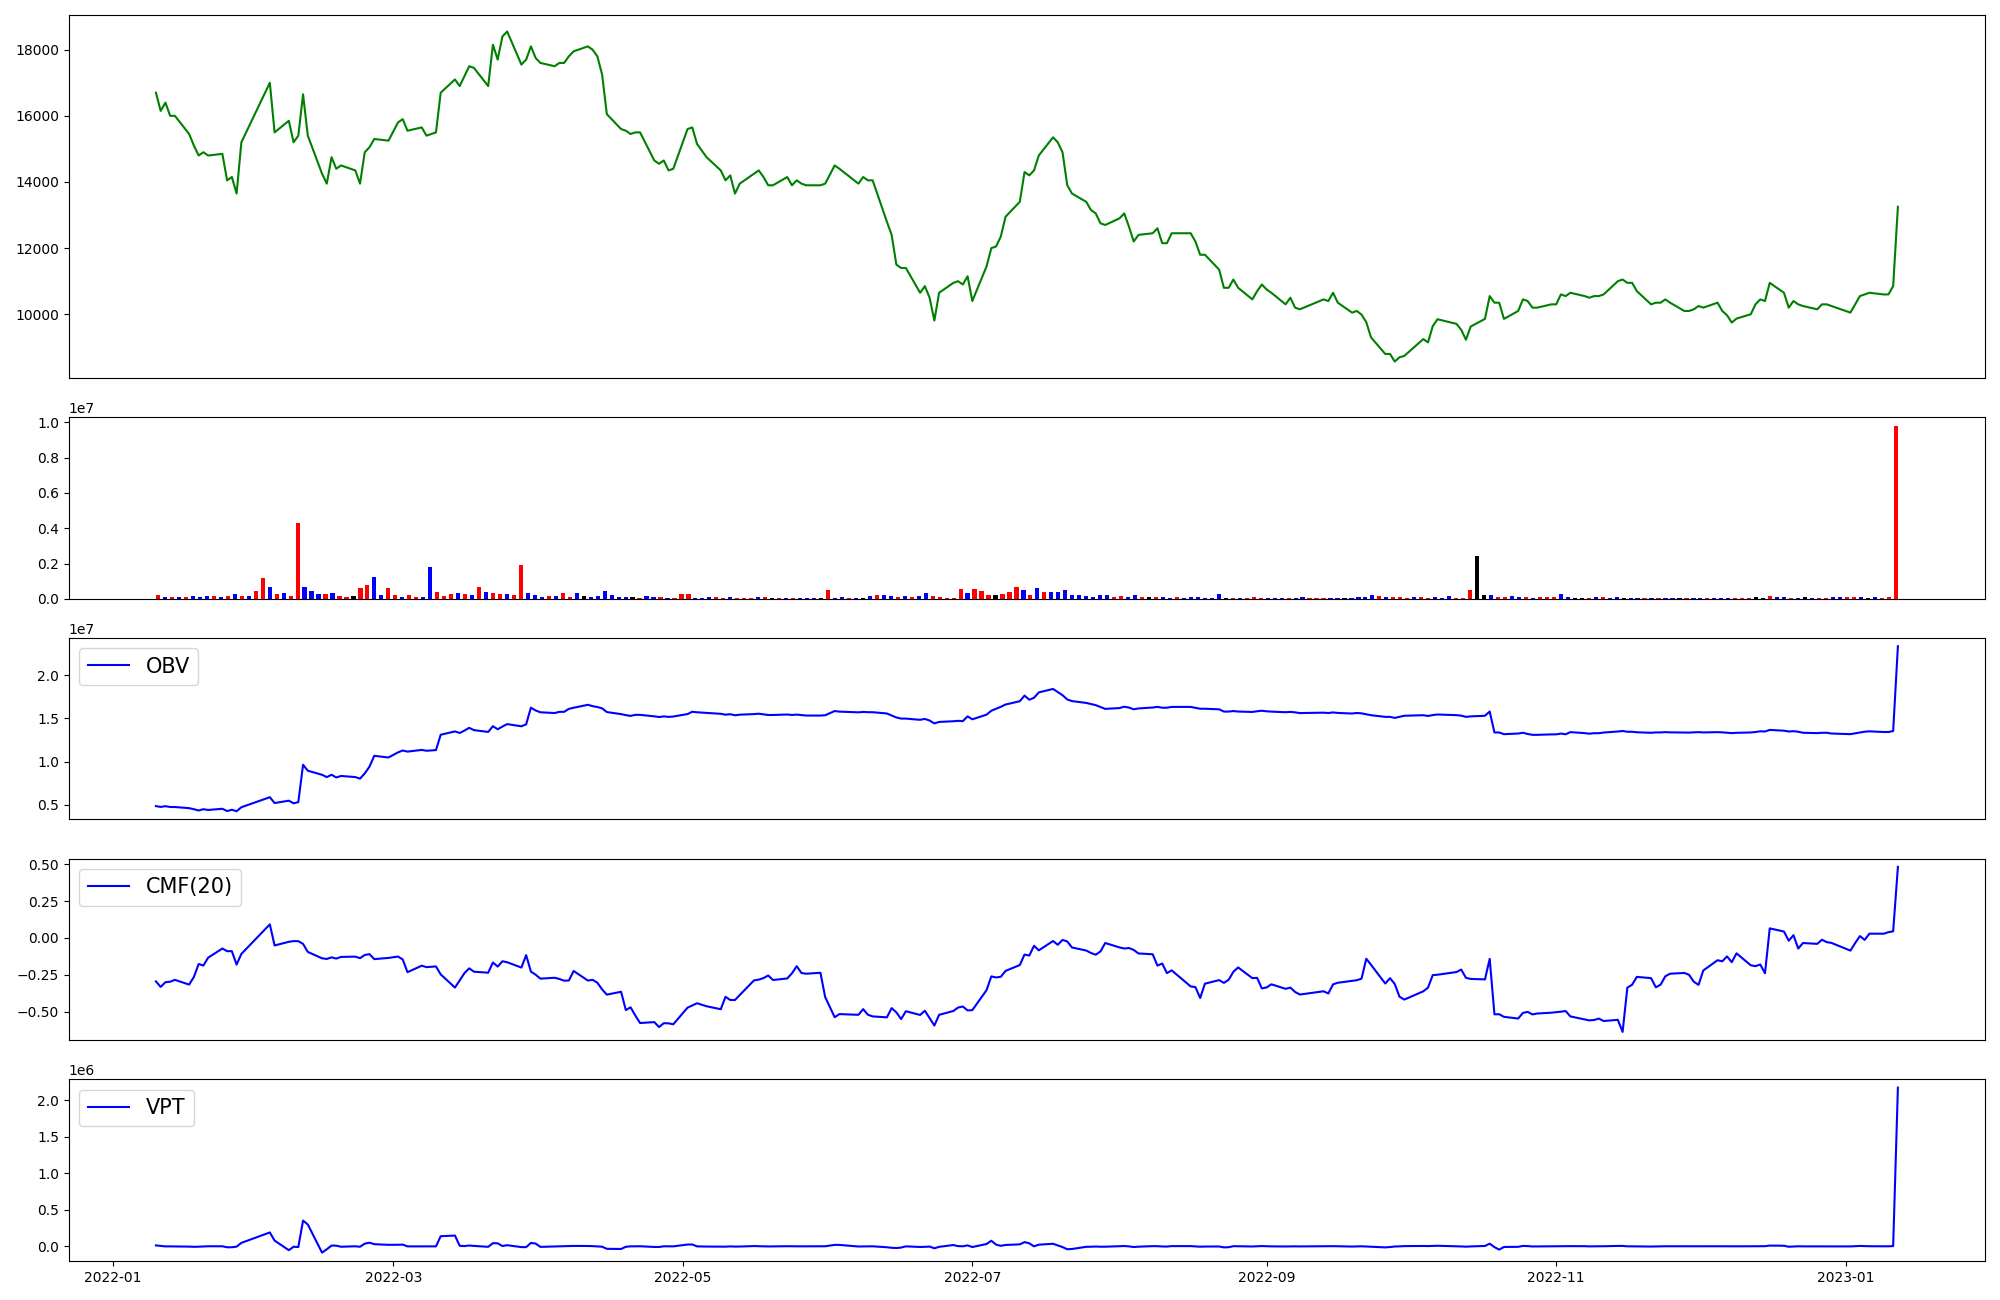Click the tallest red volume bar at far right

pos(1895,512)
